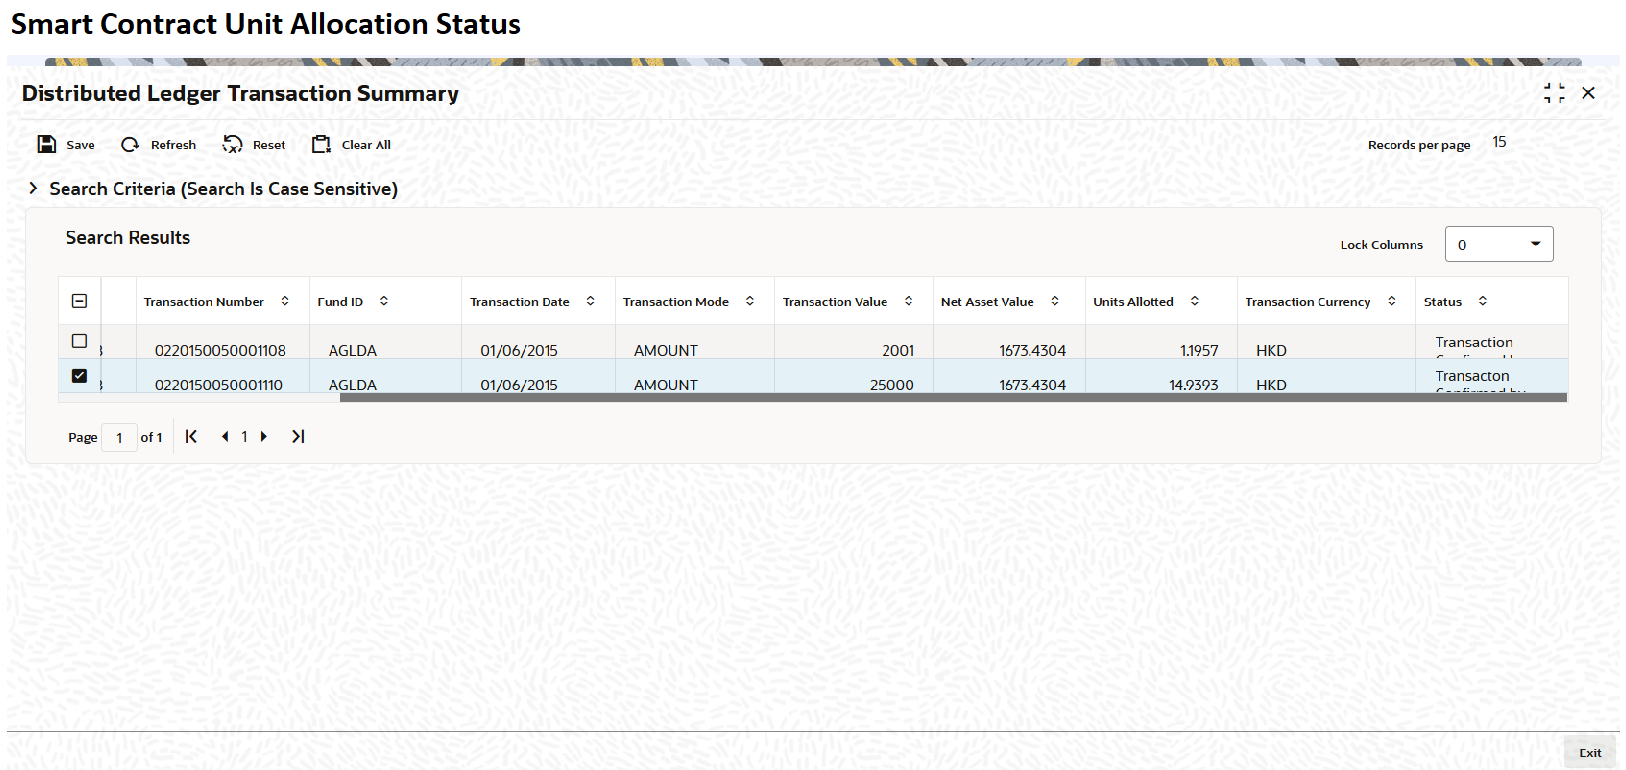Viewport: 1626px width, 770px height.
Task: Click the Status column header
Action: point(1443,302)
